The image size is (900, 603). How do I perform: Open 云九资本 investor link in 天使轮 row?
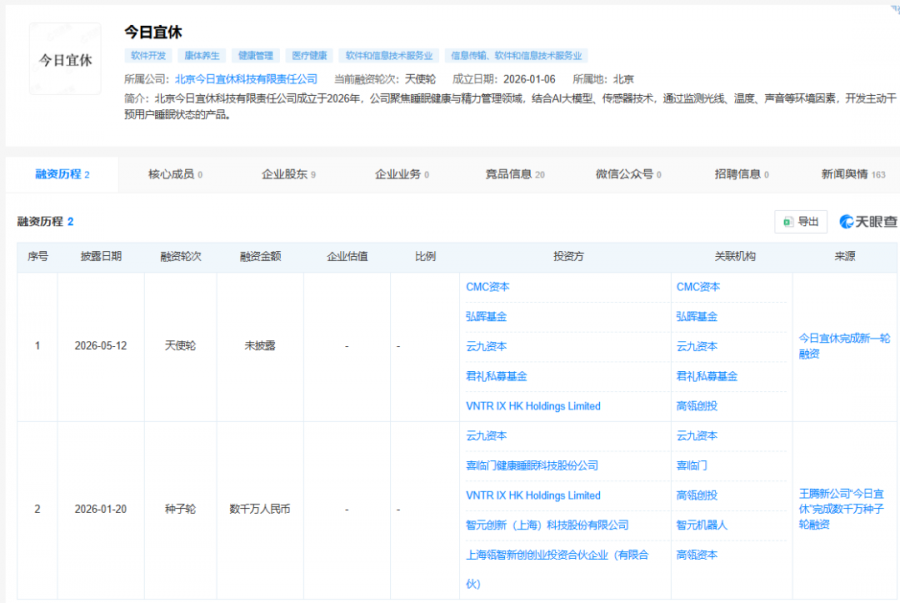point(486,347)
